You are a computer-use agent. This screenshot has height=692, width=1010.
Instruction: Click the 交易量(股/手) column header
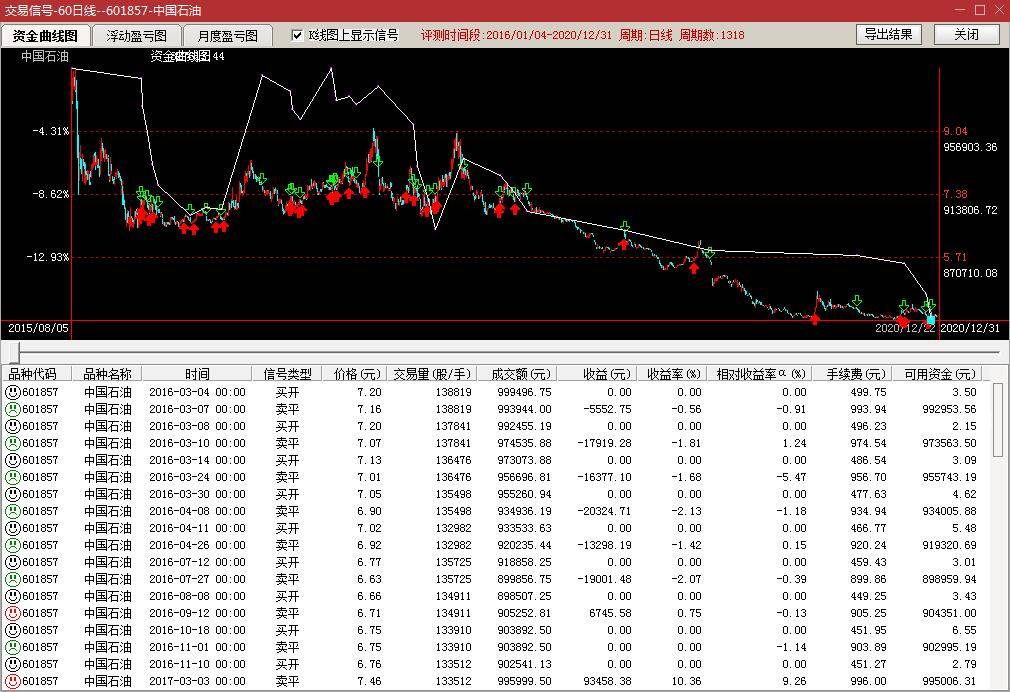click(x=432, y=374)
